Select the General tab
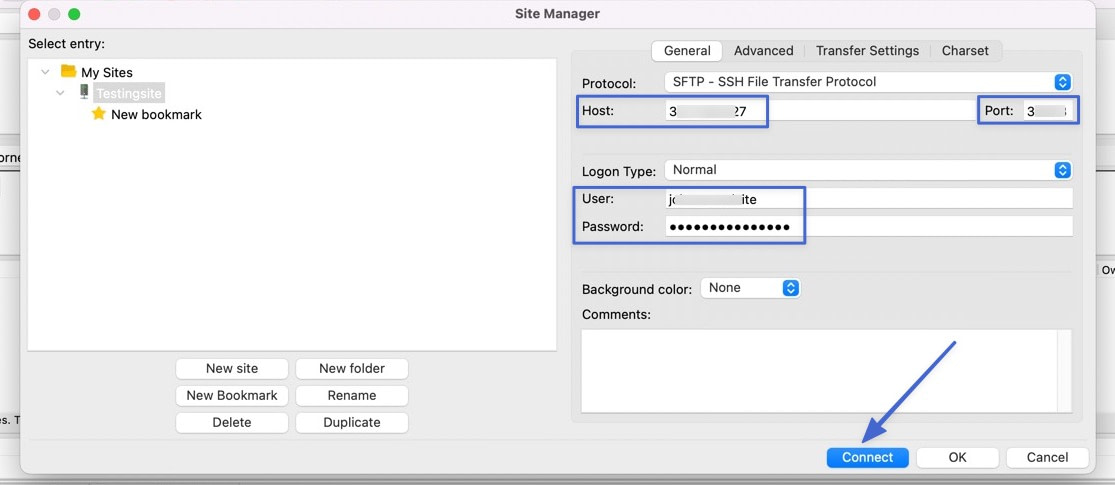Viewport: 1115px width, 485px height. coord(687,51)
